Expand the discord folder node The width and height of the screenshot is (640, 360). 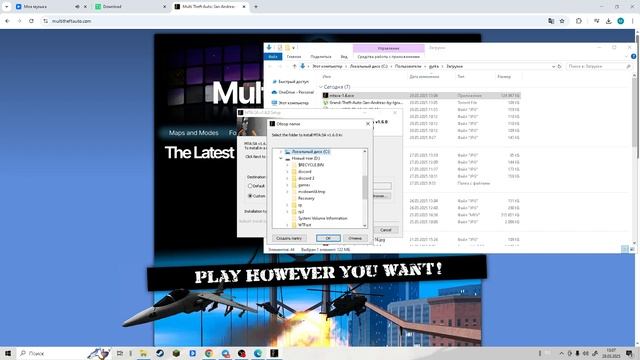[x=287, y=172]
